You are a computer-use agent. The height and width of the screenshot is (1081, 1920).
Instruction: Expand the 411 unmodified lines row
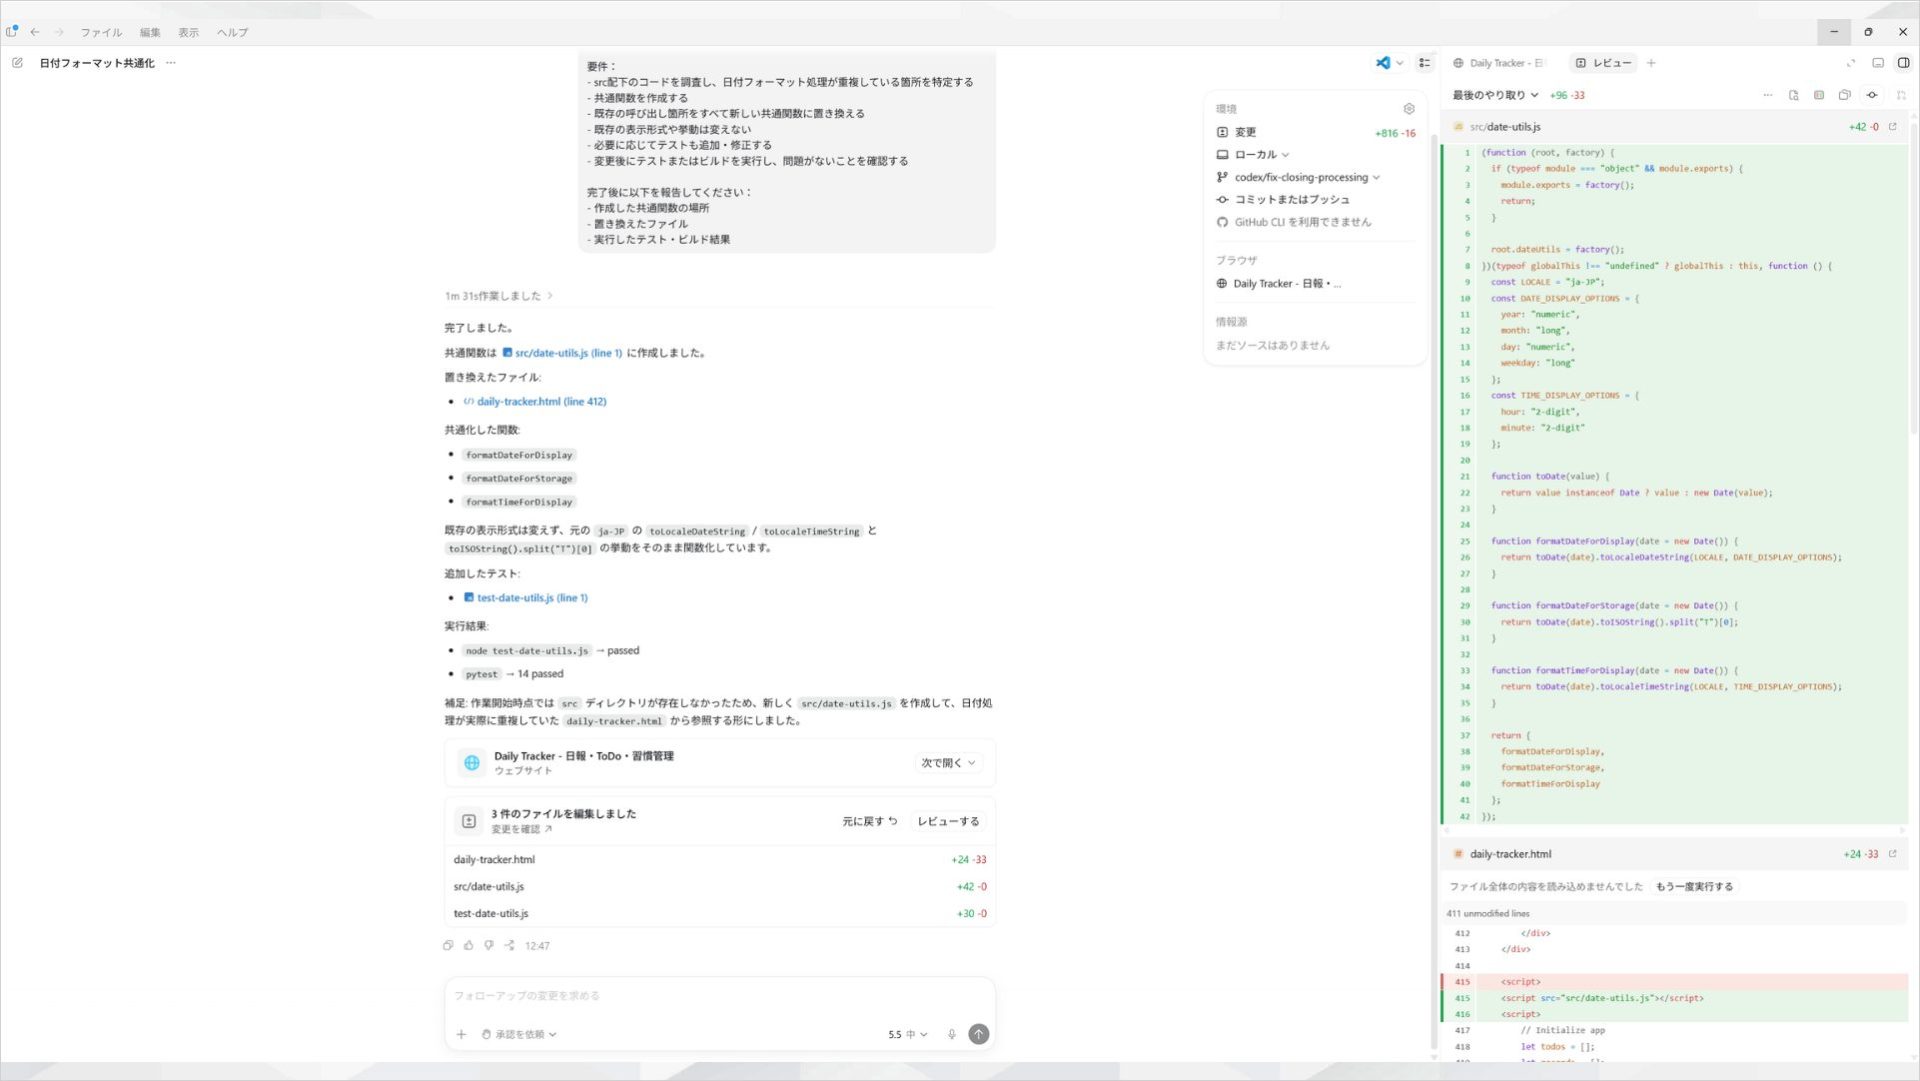click(1675, 913)
